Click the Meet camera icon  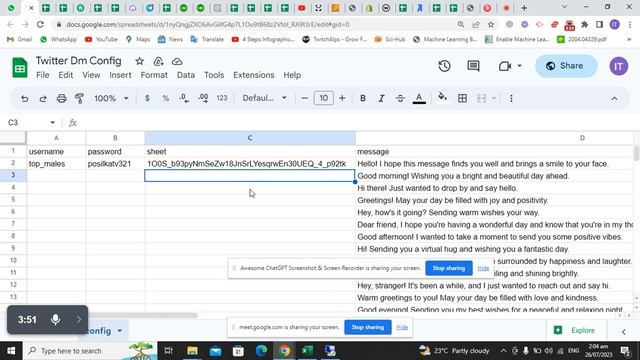pyautogui.click(x=504, y=66)
